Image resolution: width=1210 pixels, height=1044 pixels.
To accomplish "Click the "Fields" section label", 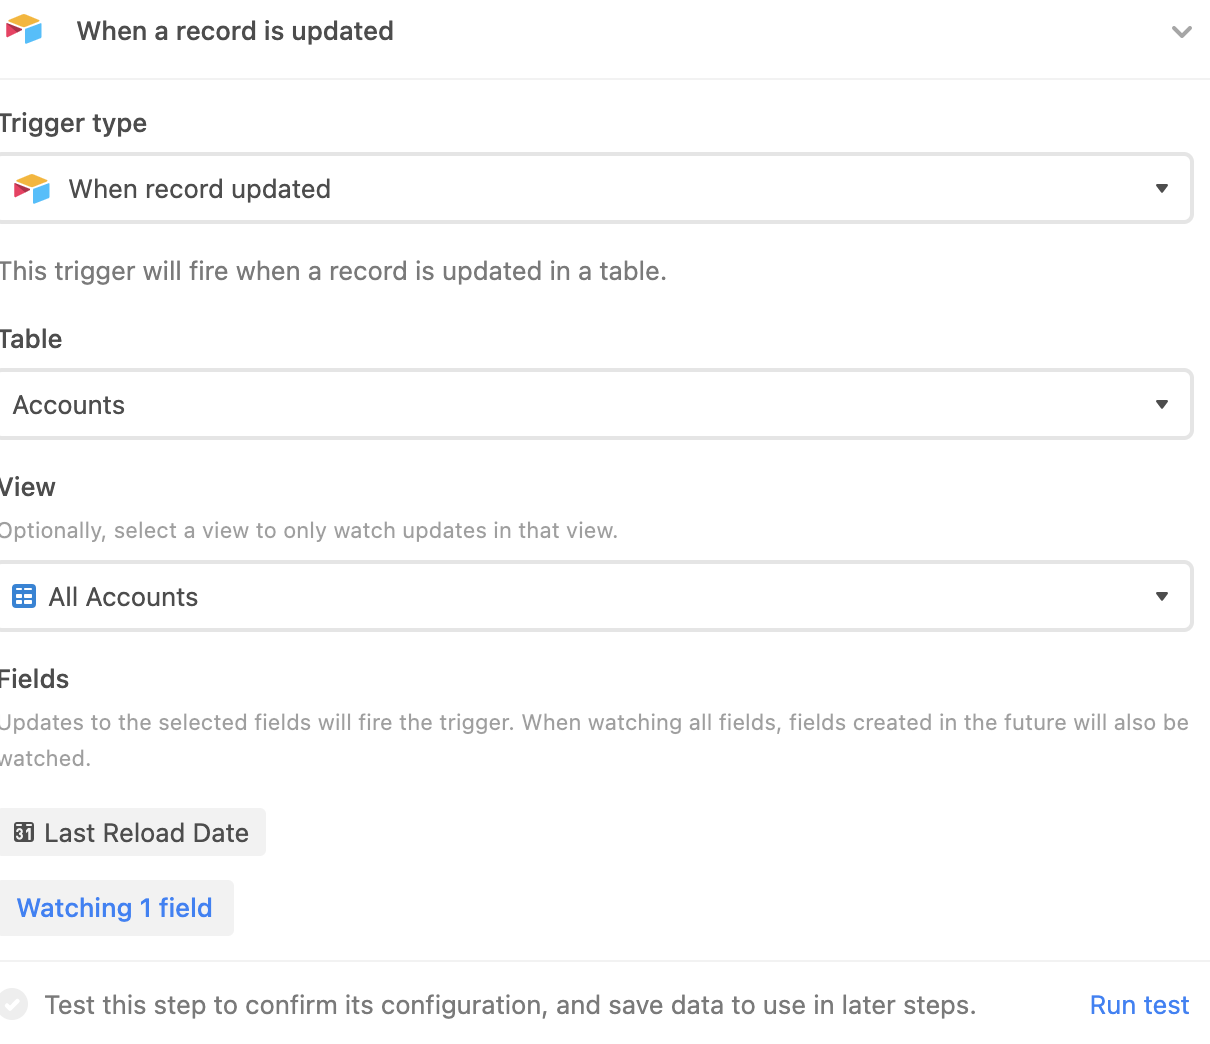I will point(34,679).
